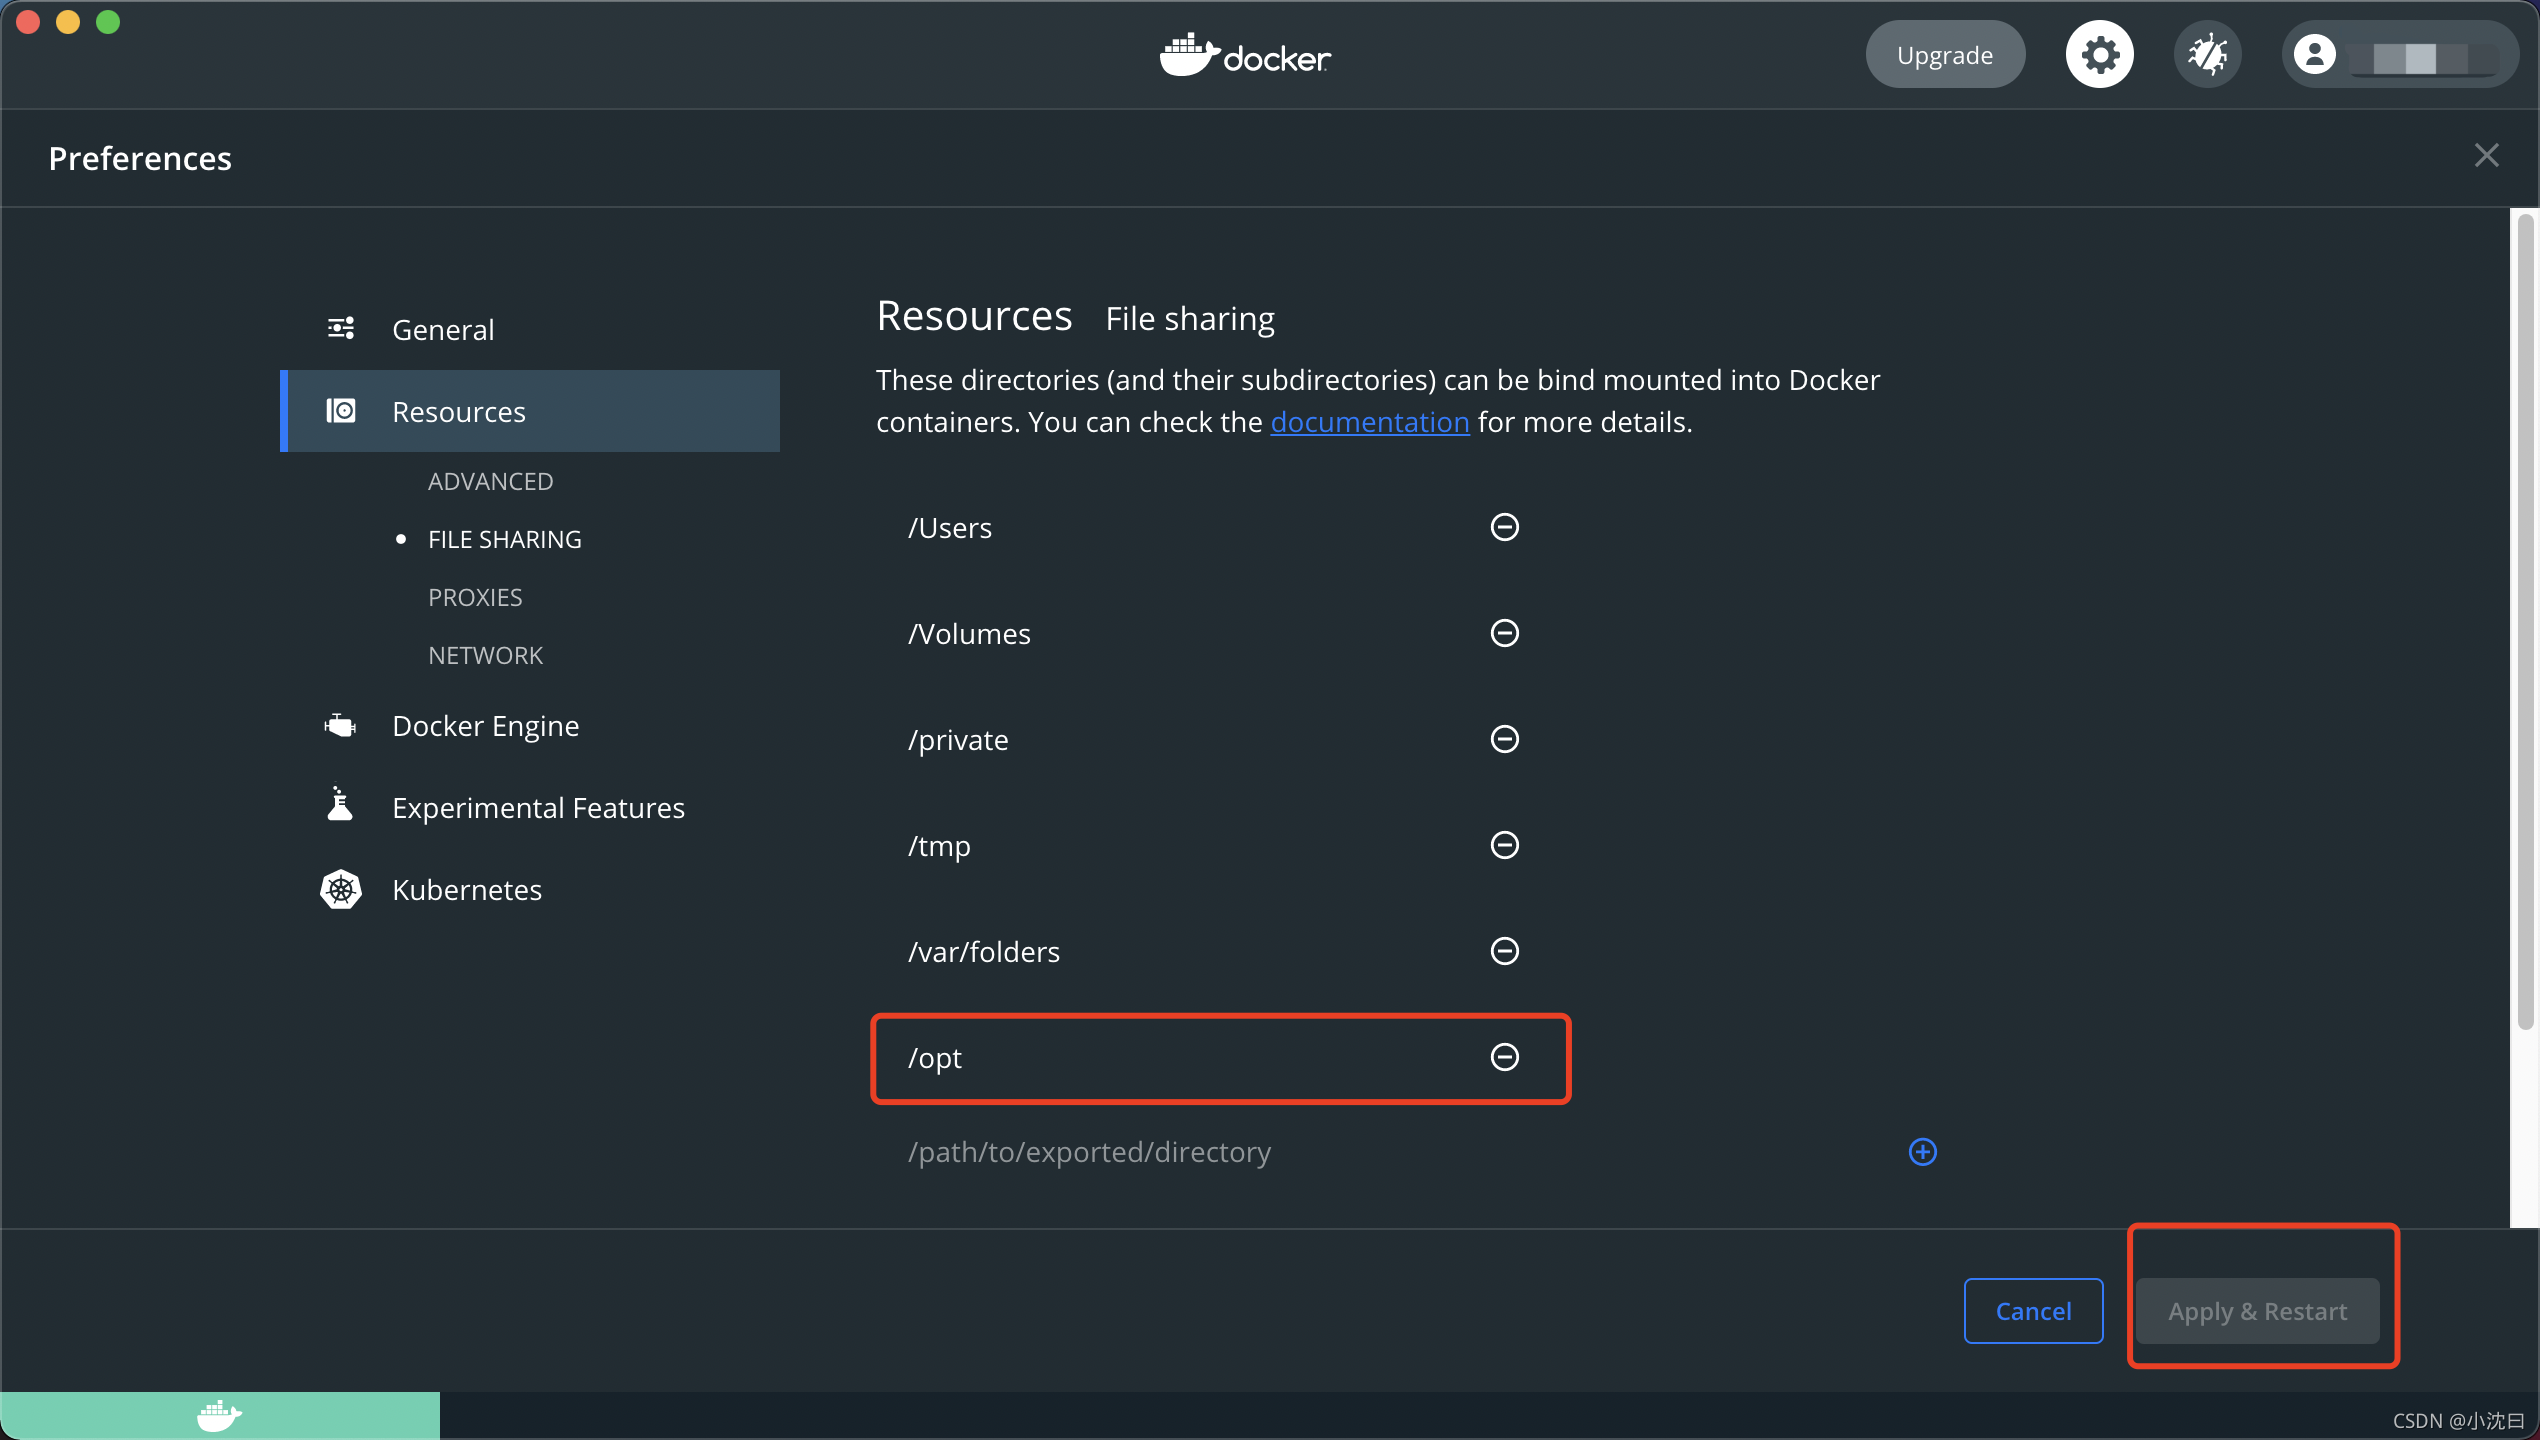
Task: Select the Resources sidebar item
Action: 458,412
